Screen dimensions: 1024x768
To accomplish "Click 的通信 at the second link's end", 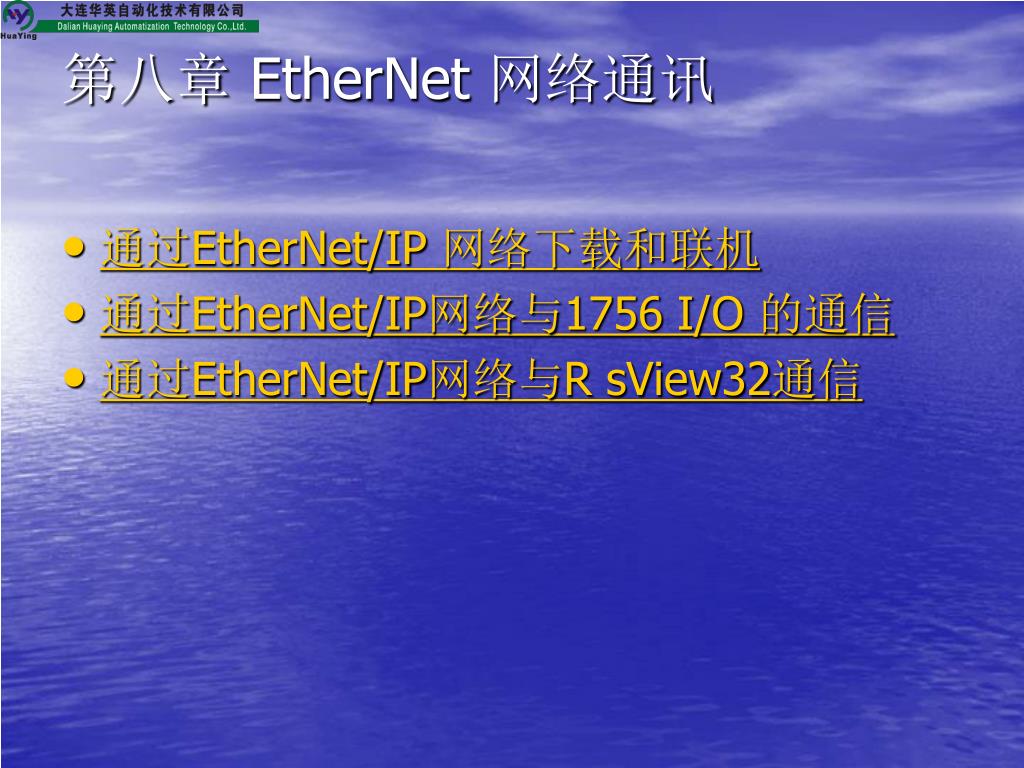I will (x=827, y=315).
